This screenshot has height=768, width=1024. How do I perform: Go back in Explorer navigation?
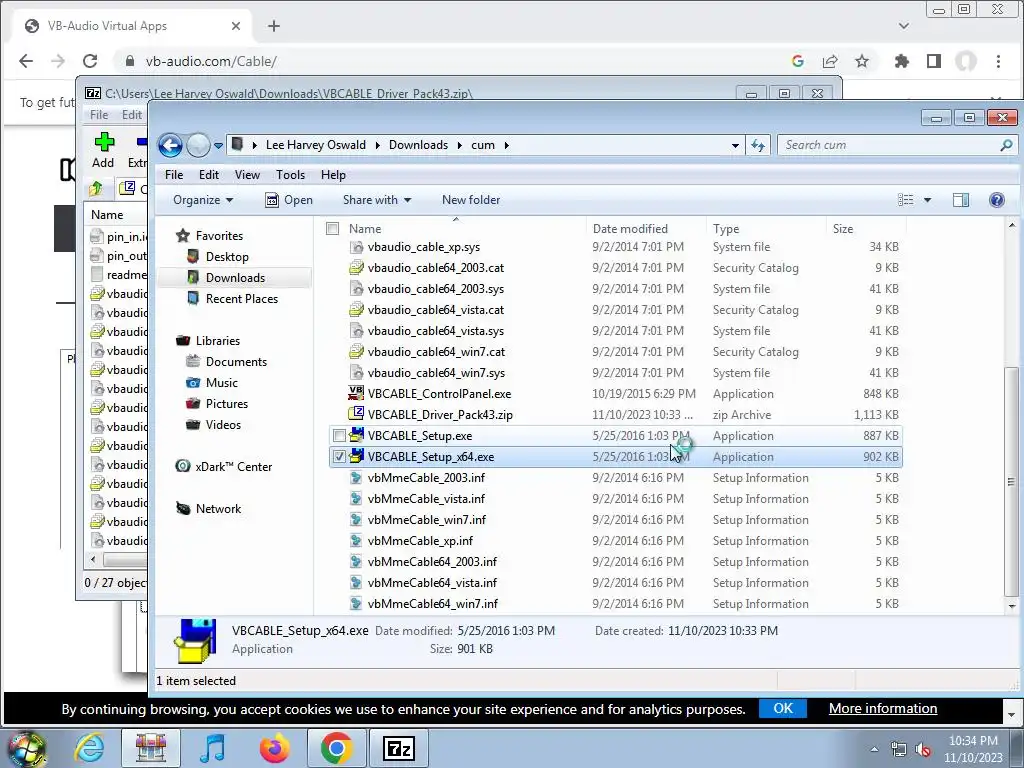(x=170, y=145)
